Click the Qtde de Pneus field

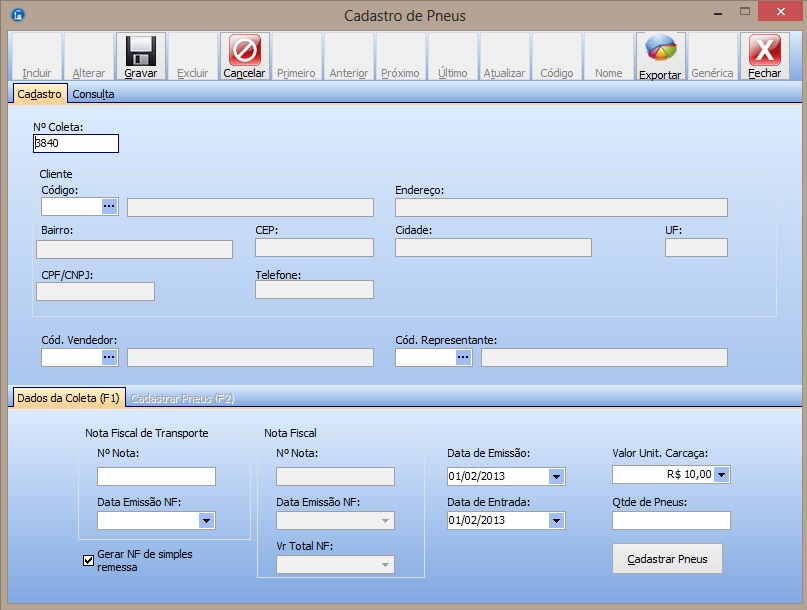coord(671,520)
